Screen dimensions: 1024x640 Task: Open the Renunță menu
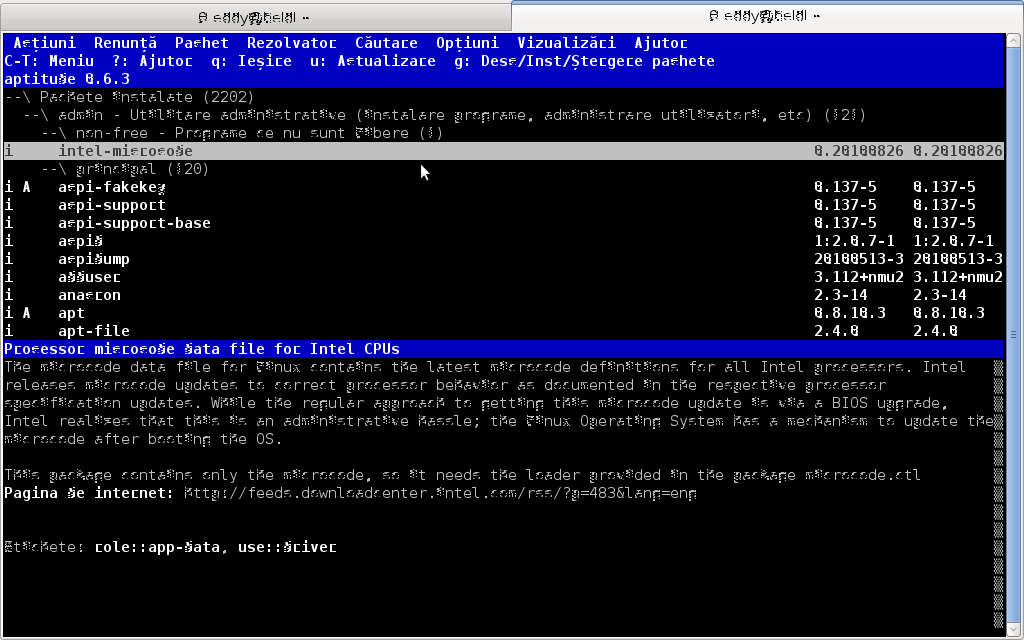125,43
